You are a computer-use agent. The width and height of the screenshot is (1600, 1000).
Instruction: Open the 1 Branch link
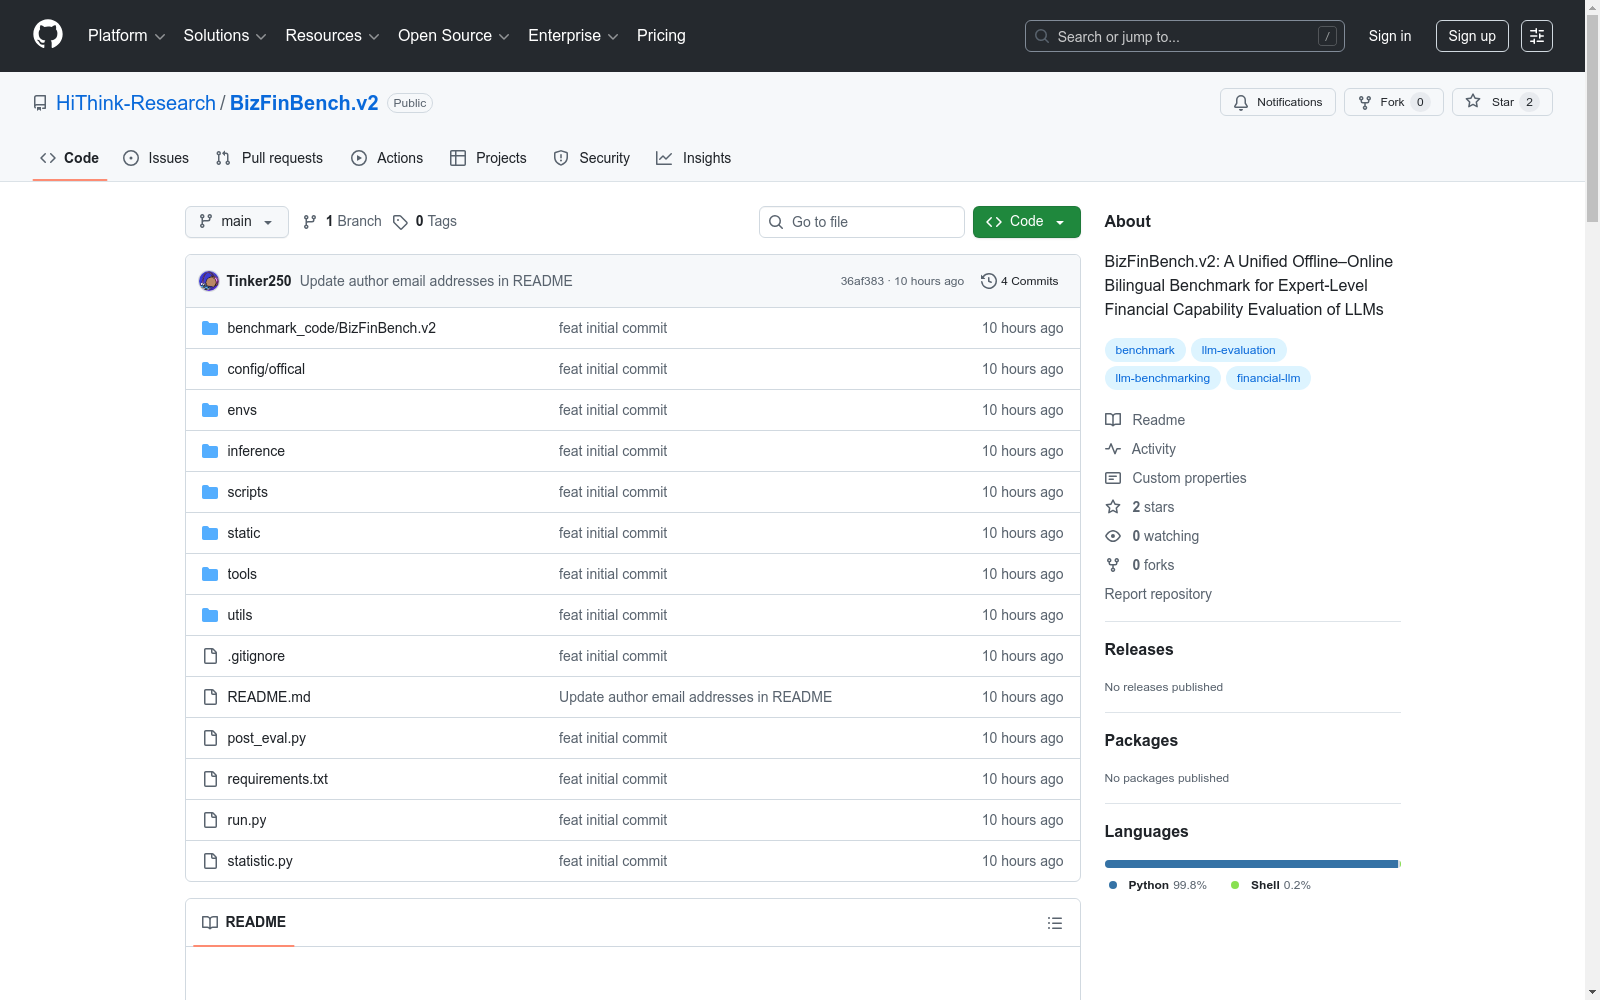tap(342, 221)
